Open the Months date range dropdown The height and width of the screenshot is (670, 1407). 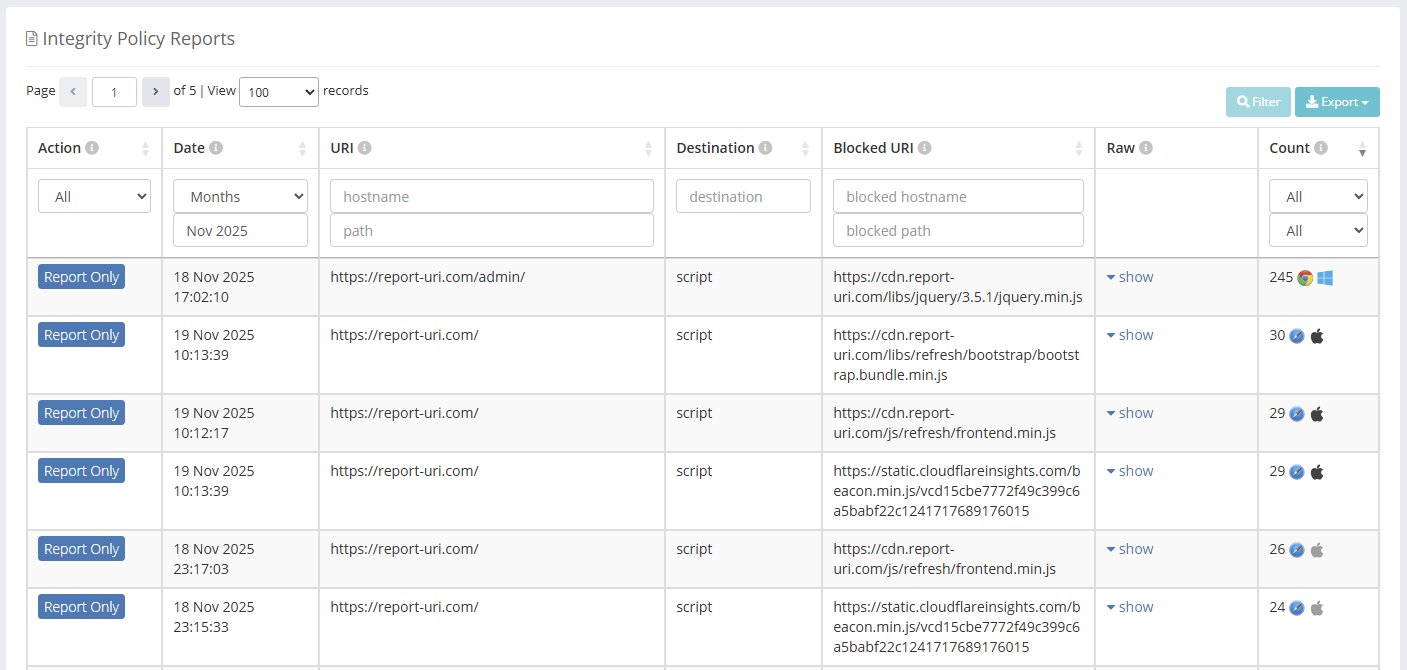click(x=240, y=197)
